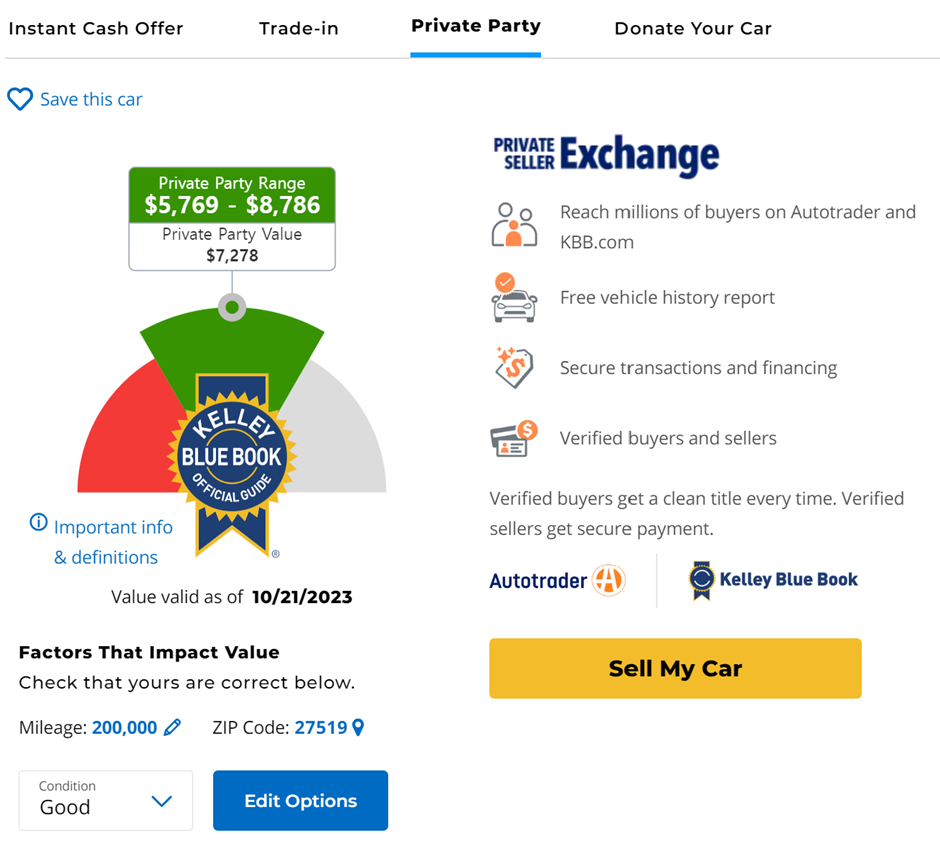Switch to the Instant Cash Offer tab
Viewport: 940px width, 853px height.
coord(96,28)
